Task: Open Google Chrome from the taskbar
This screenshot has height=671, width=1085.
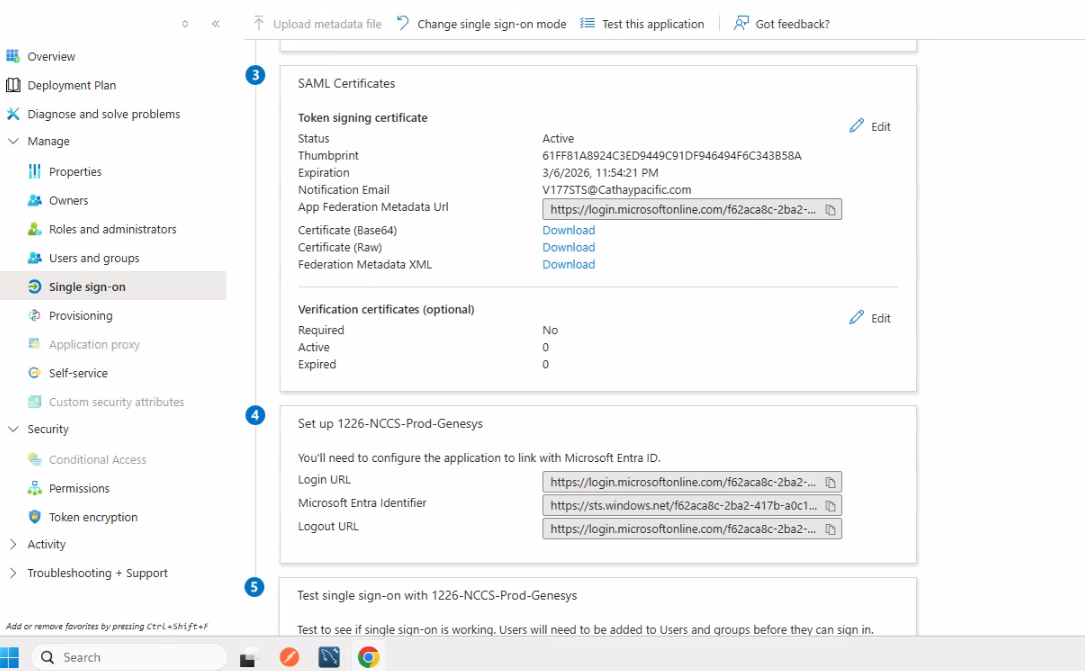Action: pyautogui.click(x=369, y=657)
